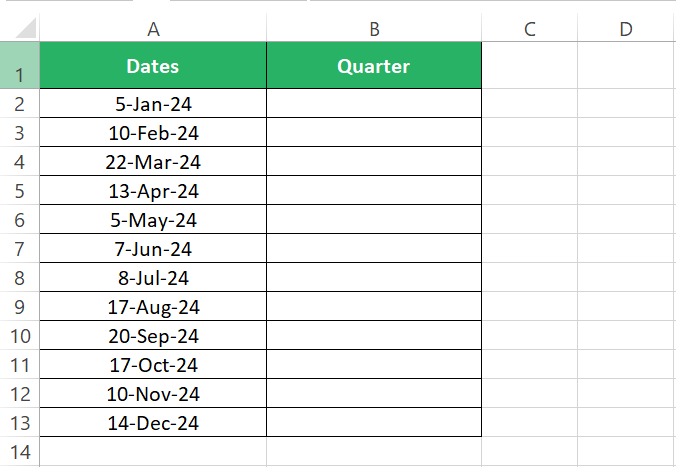Viewport: 676px width, 467px height.
Task: Select the cell containing 14-Dec-24
Action: pos(153,423)
